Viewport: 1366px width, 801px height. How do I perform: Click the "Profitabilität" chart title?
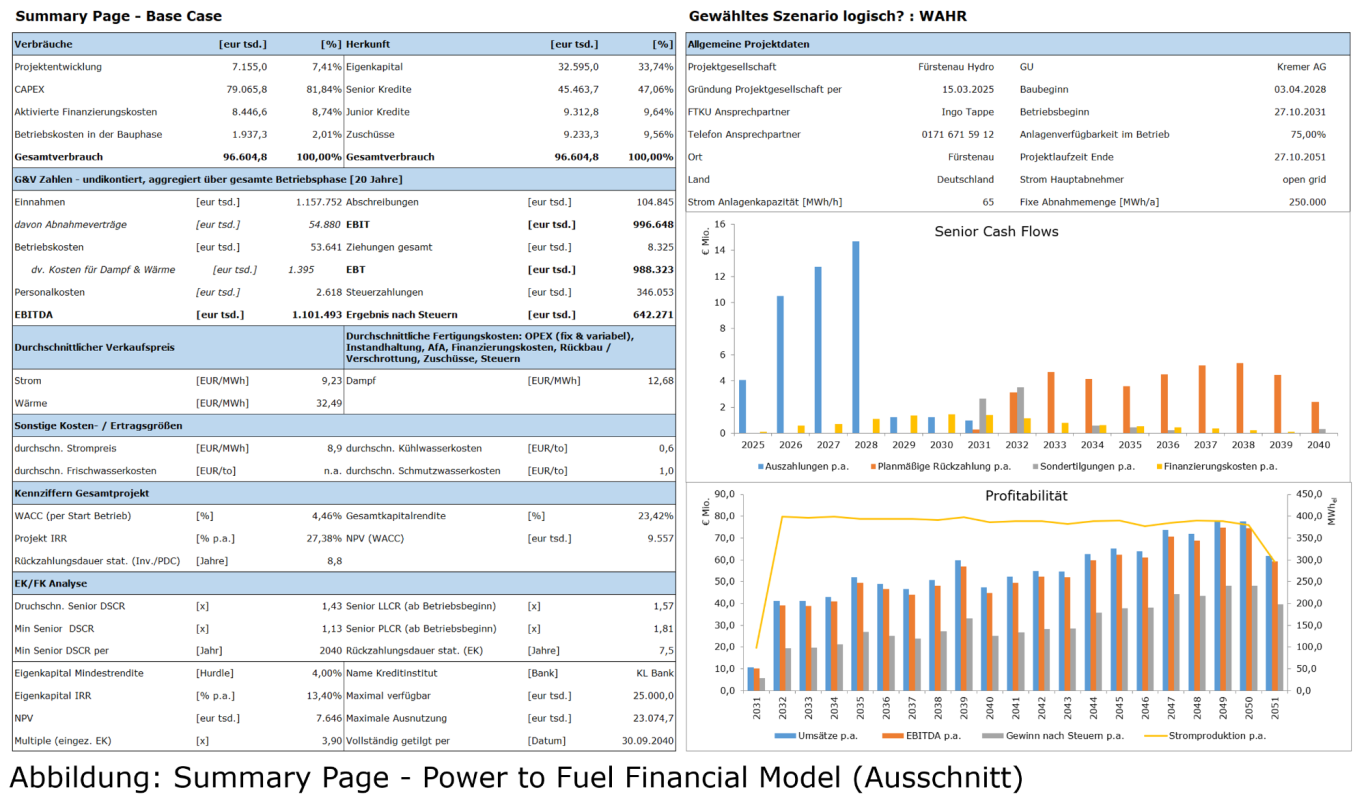(1027, 495)
